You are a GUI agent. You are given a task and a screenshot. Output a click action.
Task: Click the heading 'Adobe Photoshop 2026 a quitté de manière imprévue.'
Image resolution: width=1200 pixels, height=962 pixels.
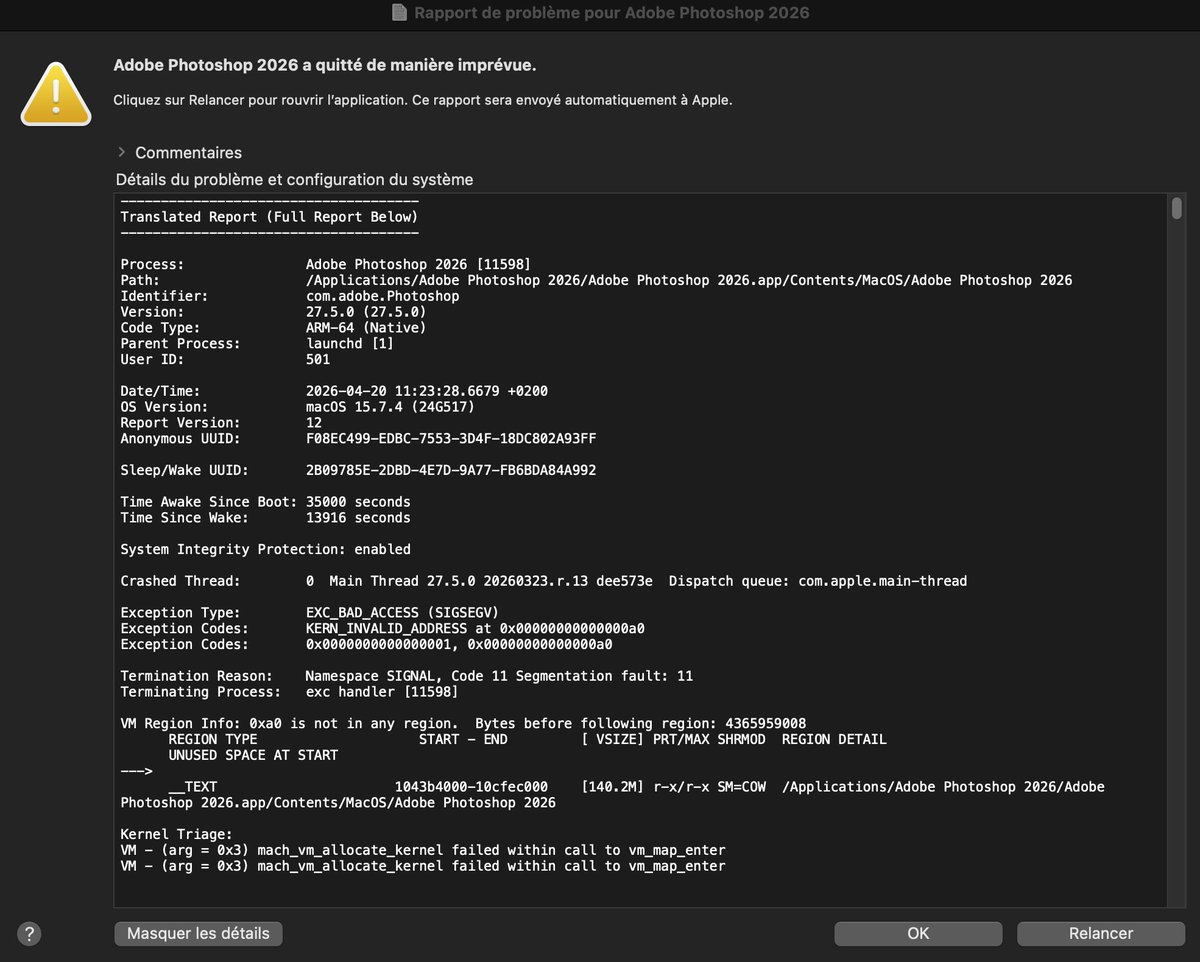325,65
